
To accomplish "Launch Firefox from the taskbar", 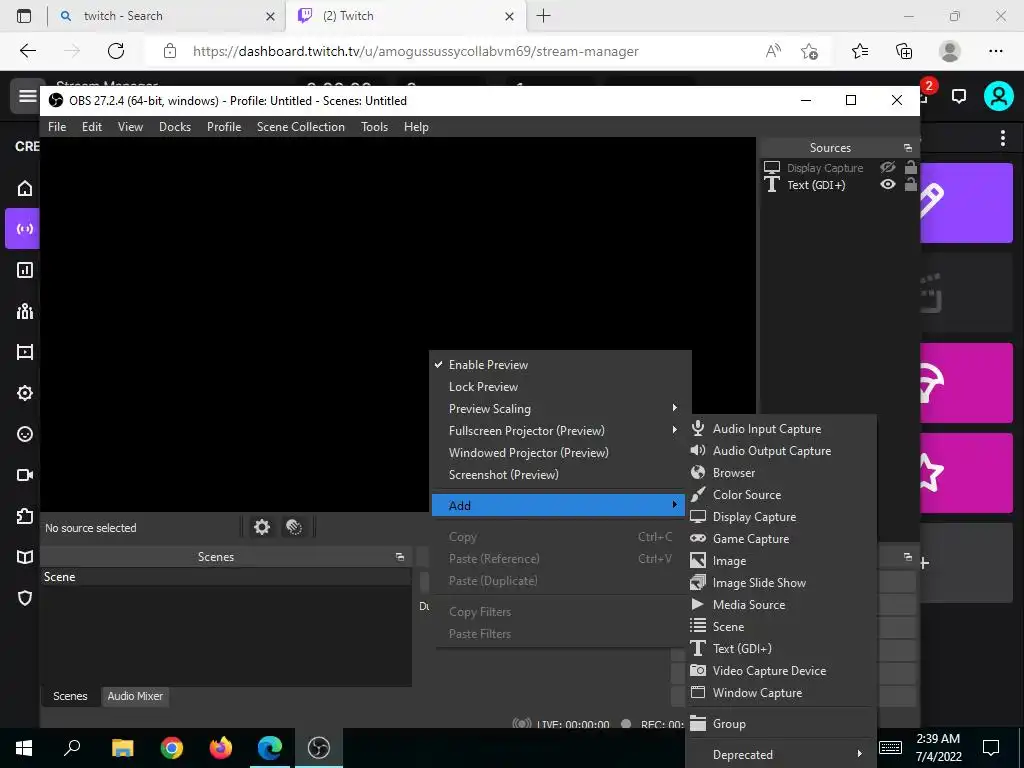I will [221, 747].
